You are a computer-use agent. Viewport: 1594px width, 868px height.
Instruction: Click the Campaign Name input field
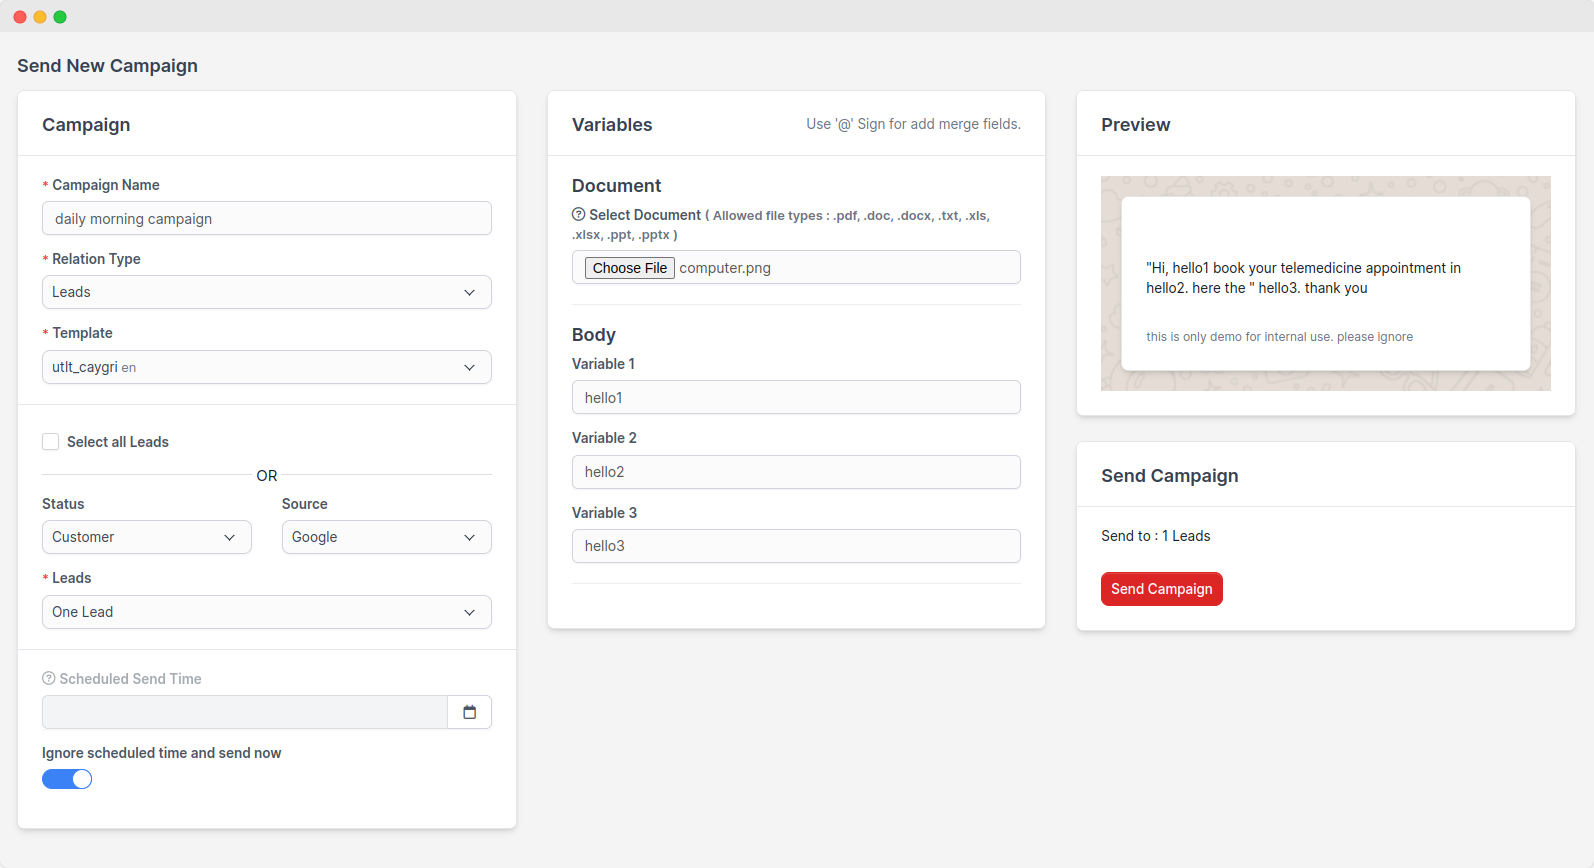(266, 219)
